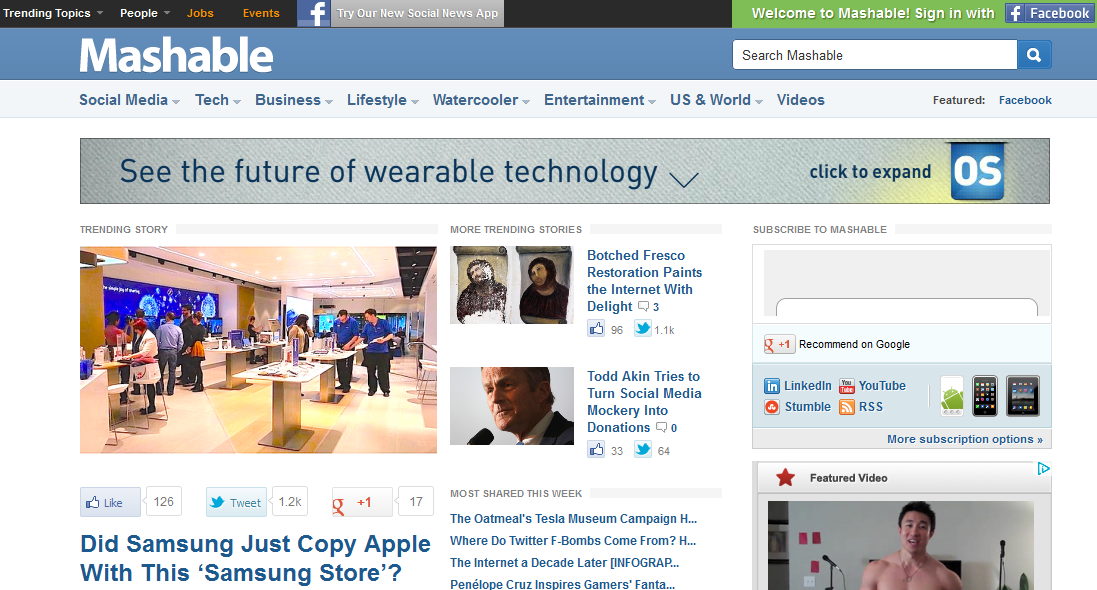Tweet the Todd Akin story bird icon
Screen dimensions: 1097x590
click(642, 449)
